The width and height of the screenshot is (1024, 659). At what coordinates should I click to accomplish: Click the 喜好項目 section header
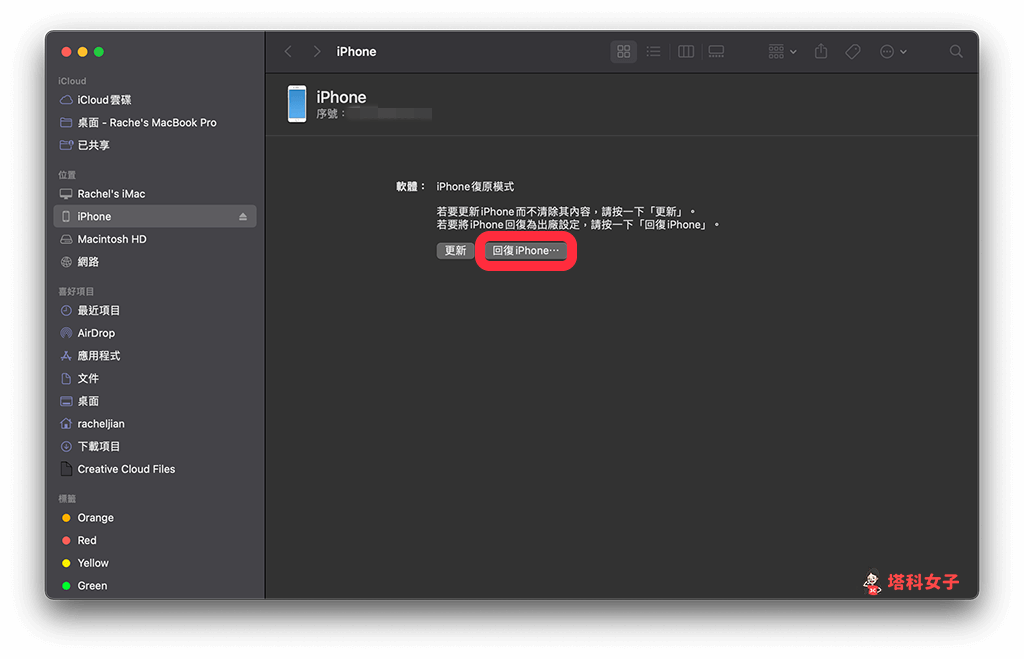tap(76, 291)
